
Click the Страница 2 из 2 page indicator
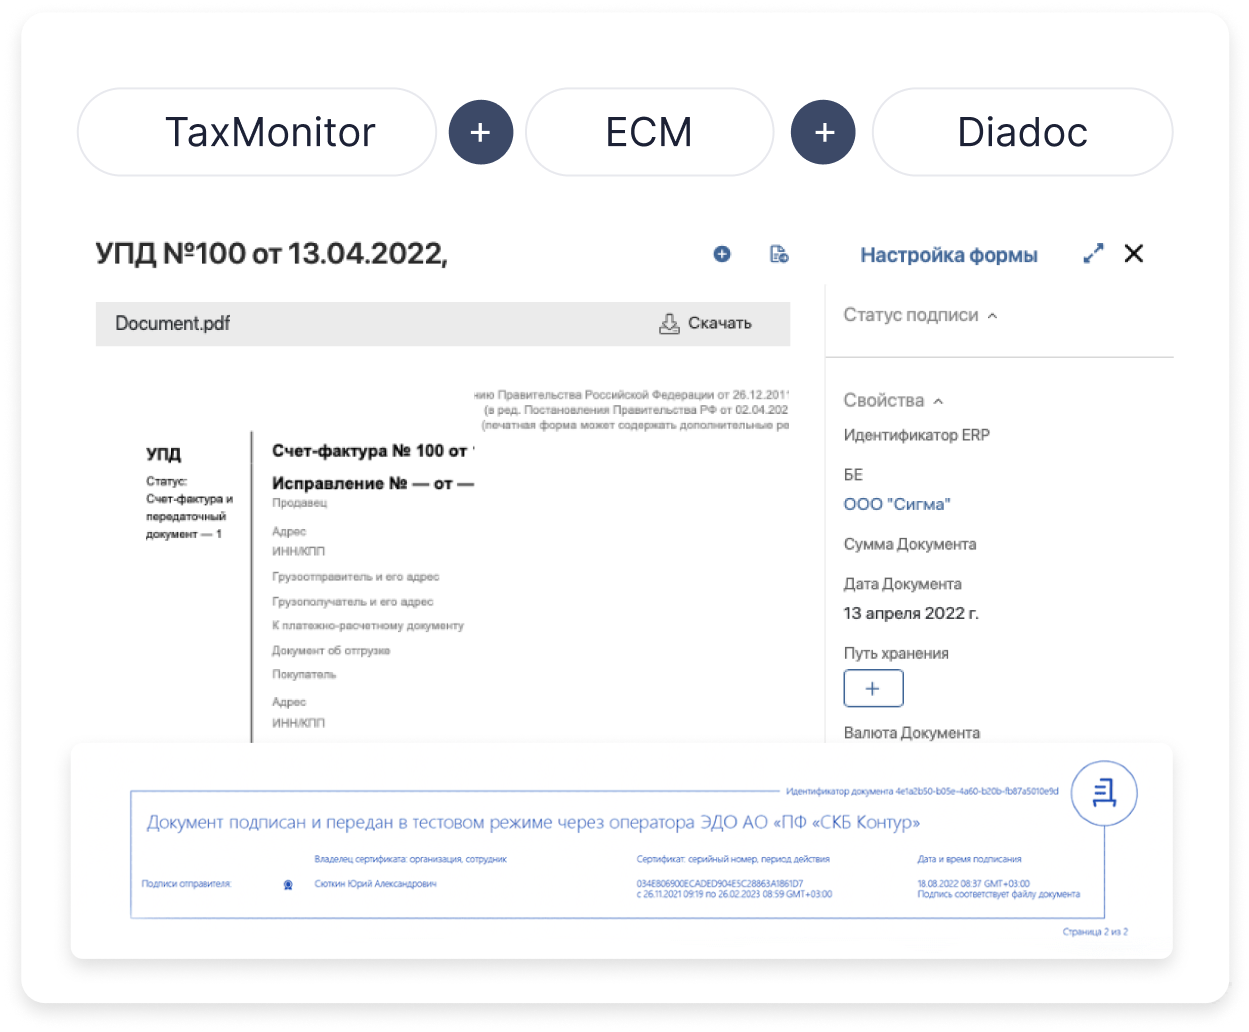[1095, 932]
